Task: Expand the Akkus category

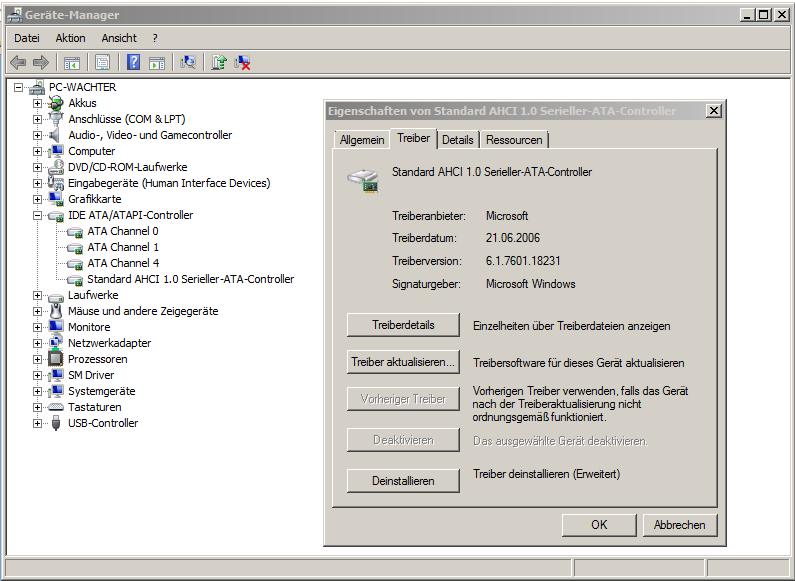Action: coord(37,103)
